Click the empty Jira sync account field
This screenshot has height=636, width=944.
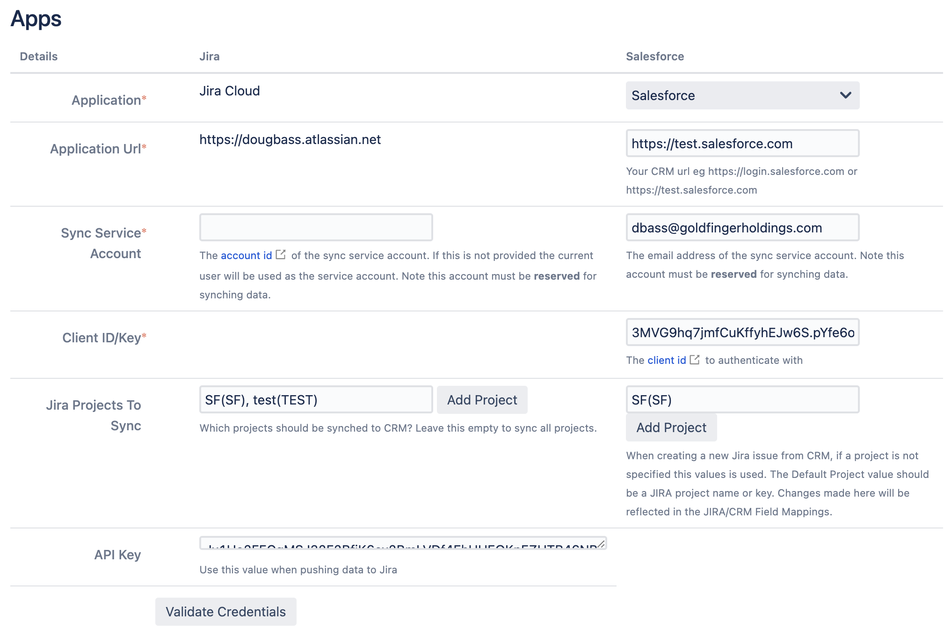316,228
